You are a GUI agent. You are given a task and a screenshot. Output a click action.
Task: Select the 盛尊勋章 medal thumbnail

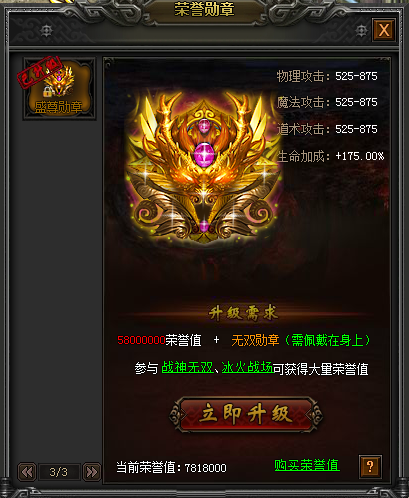point(59,89)
